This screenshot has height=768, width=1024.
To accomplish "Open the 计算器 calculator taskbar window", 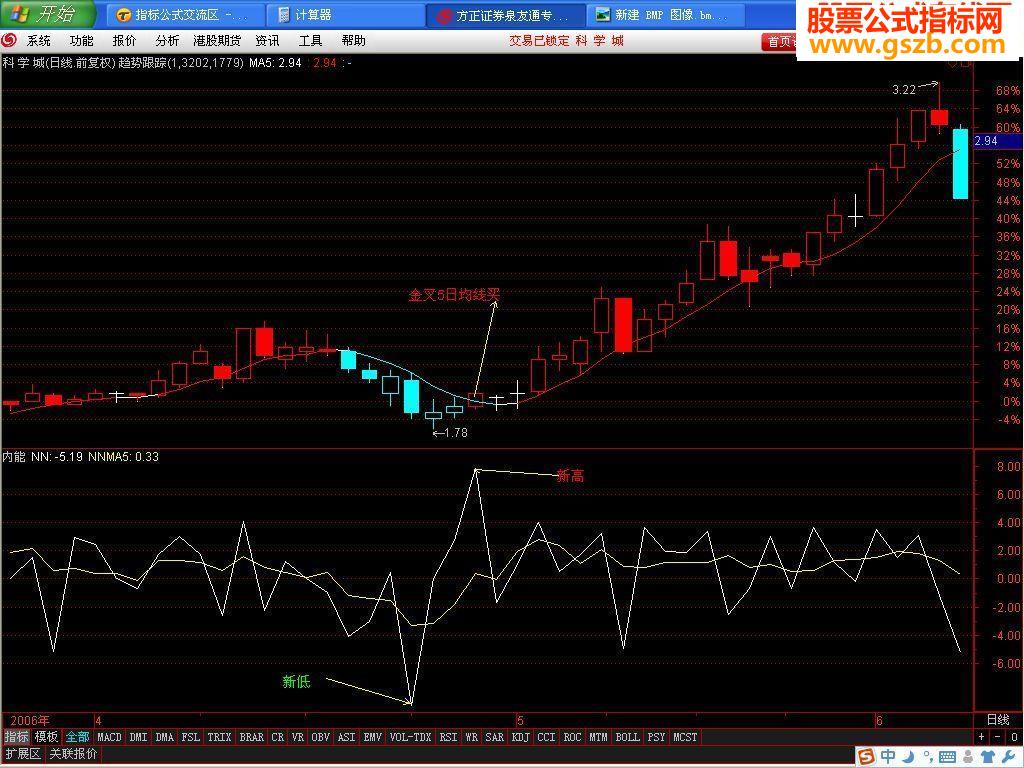I will (x=346, y=15).
